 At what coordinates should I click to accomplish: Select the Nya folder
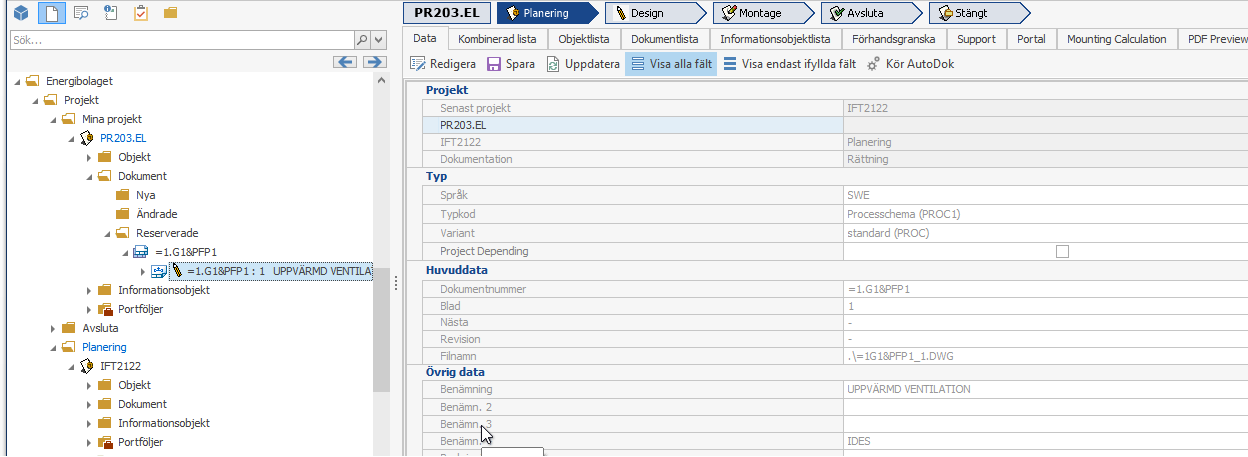click(x=145, y=195)
